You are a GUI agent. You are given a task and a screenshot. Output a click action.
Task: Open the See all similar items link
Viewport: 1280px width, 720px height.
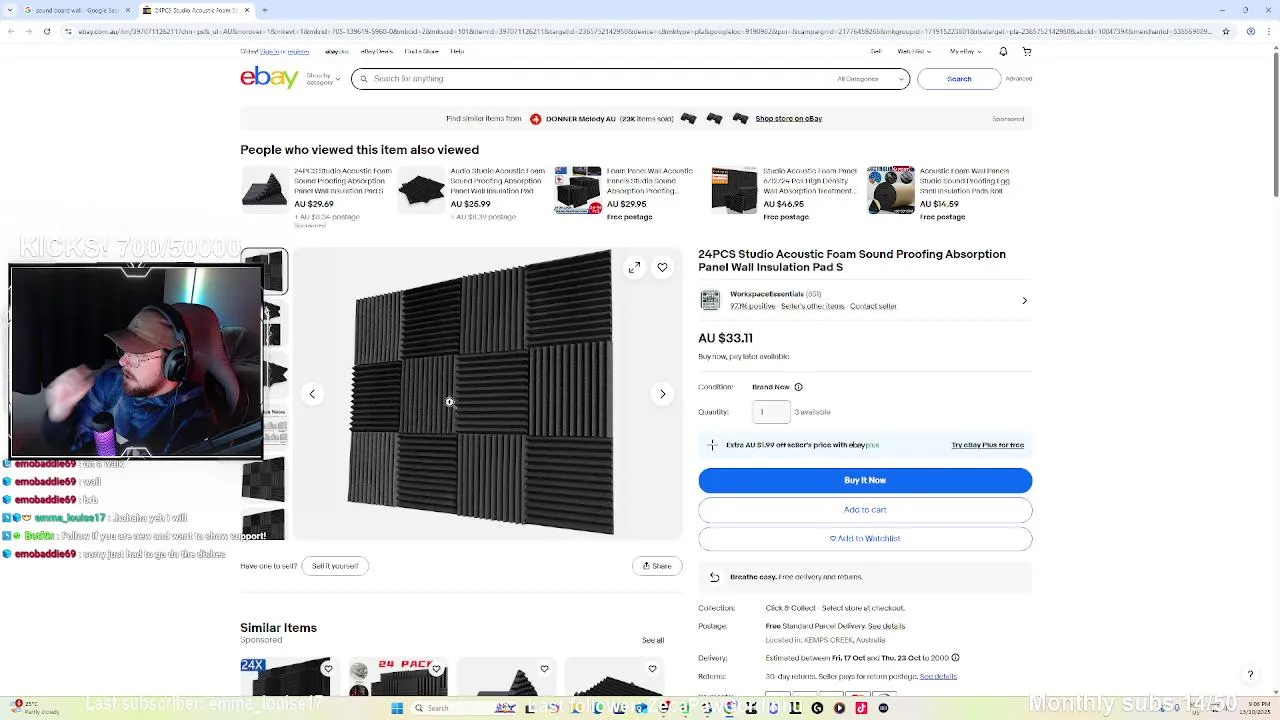click(653, 640)
